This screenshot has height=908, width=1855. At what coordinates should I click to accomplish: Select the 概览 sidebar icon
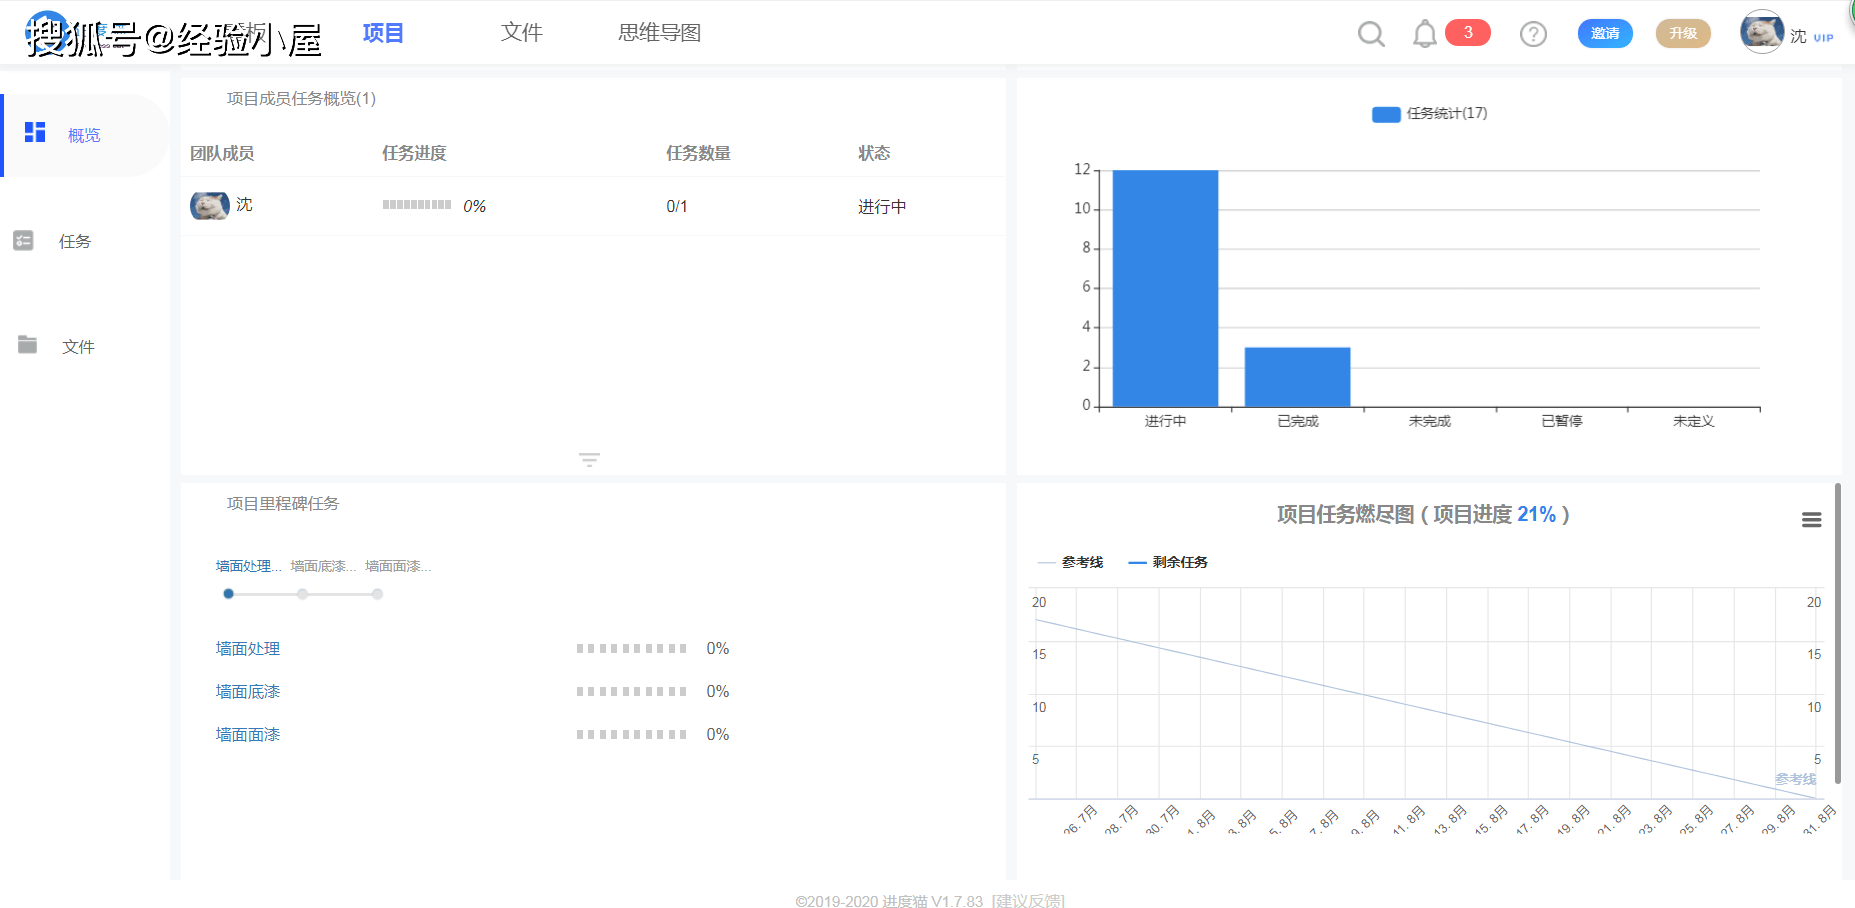pos(35,133)
